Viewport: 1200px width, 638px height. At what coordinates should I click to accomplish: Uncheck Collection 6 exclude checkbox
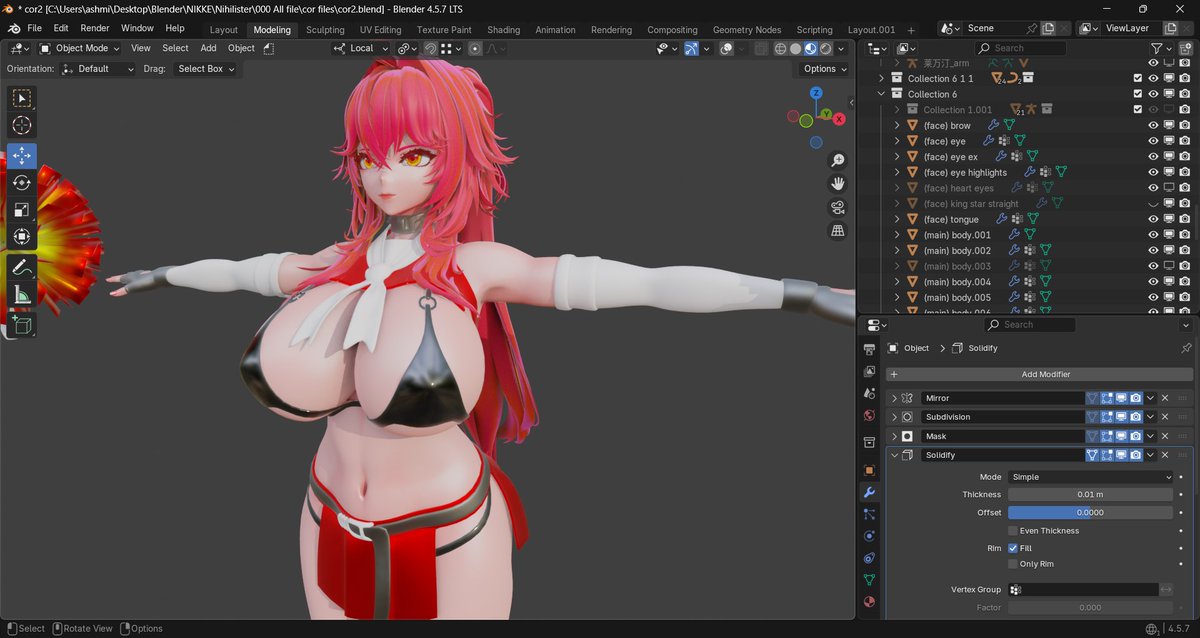(x=1137, y=94)
